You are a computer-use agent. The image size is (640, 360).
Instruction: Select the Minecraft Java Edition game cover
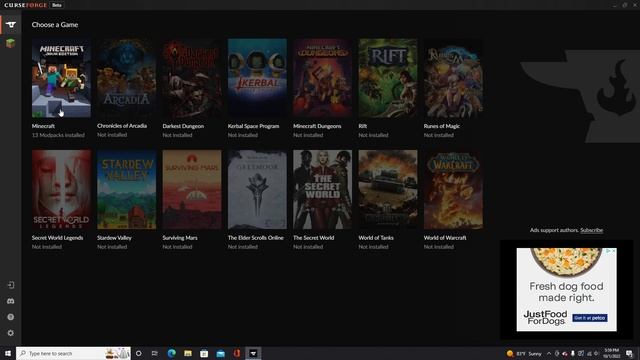coord(61,78)
